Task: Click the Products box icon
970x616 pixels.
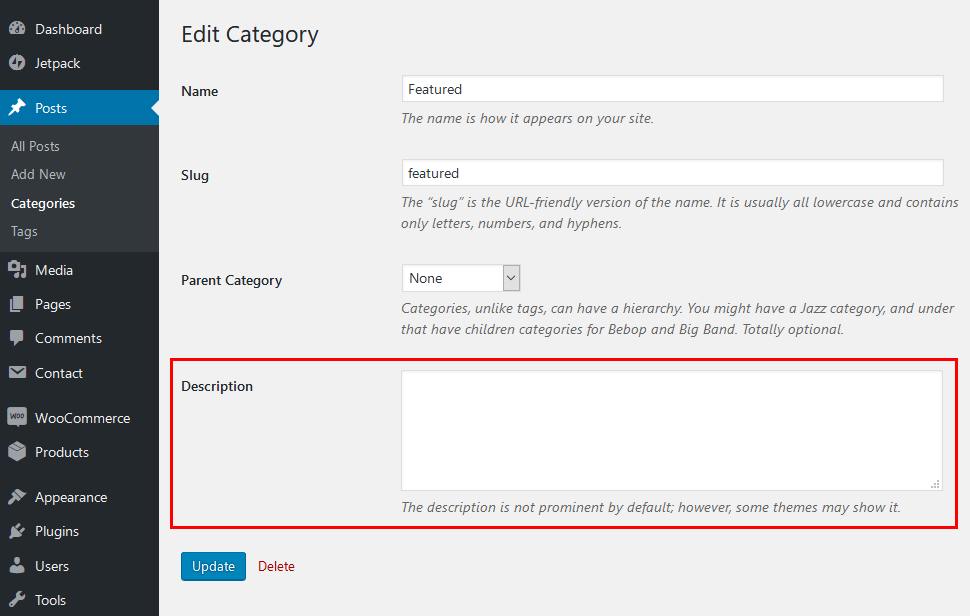Action: (17, 451)
